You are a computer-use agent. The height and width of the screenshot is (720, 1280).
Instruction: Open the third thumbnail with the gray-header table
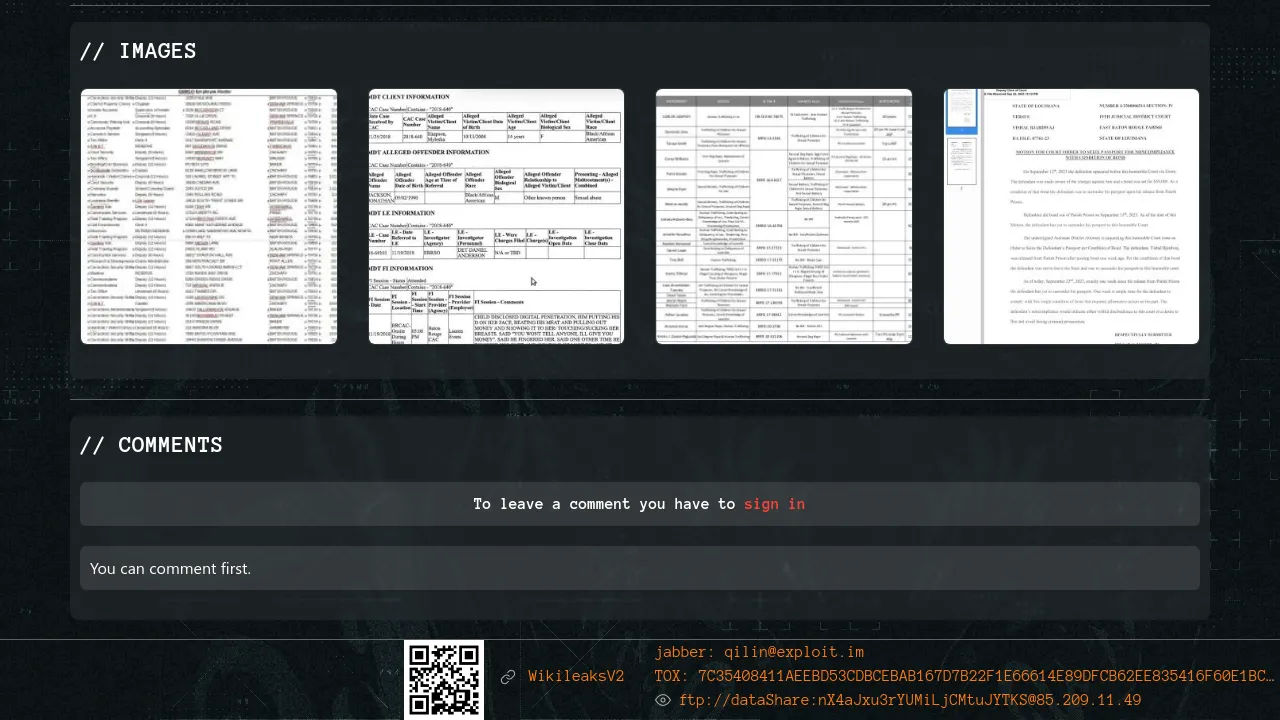(x=784, y=216)
